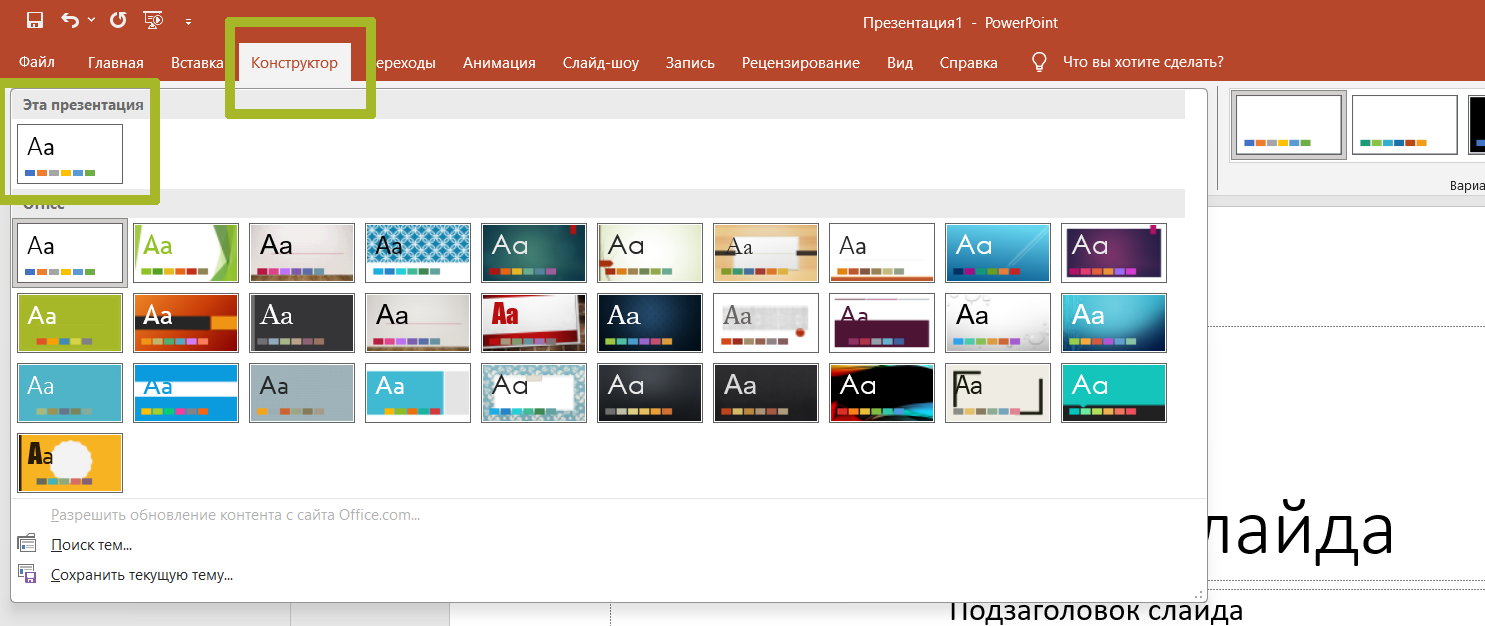The width and height of the screenshot is (1485, 626).
Task: Open the Undo history dropdown arrow
Action: [x=91, y=20]
